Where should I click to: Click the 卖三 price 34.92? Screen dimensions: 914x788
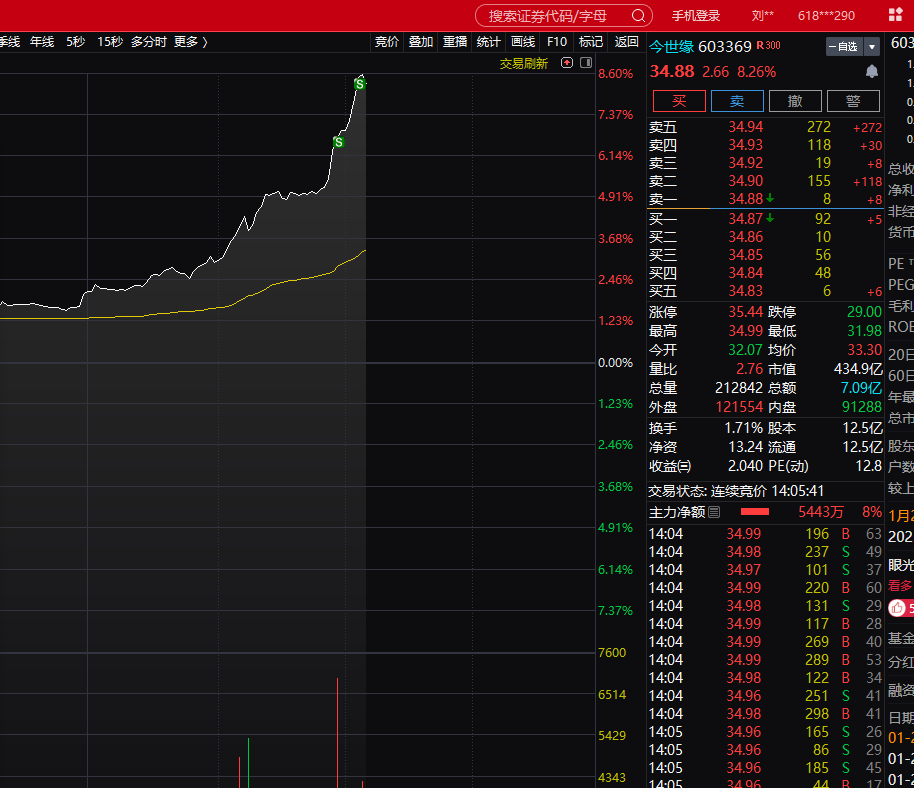pos(746,163)
